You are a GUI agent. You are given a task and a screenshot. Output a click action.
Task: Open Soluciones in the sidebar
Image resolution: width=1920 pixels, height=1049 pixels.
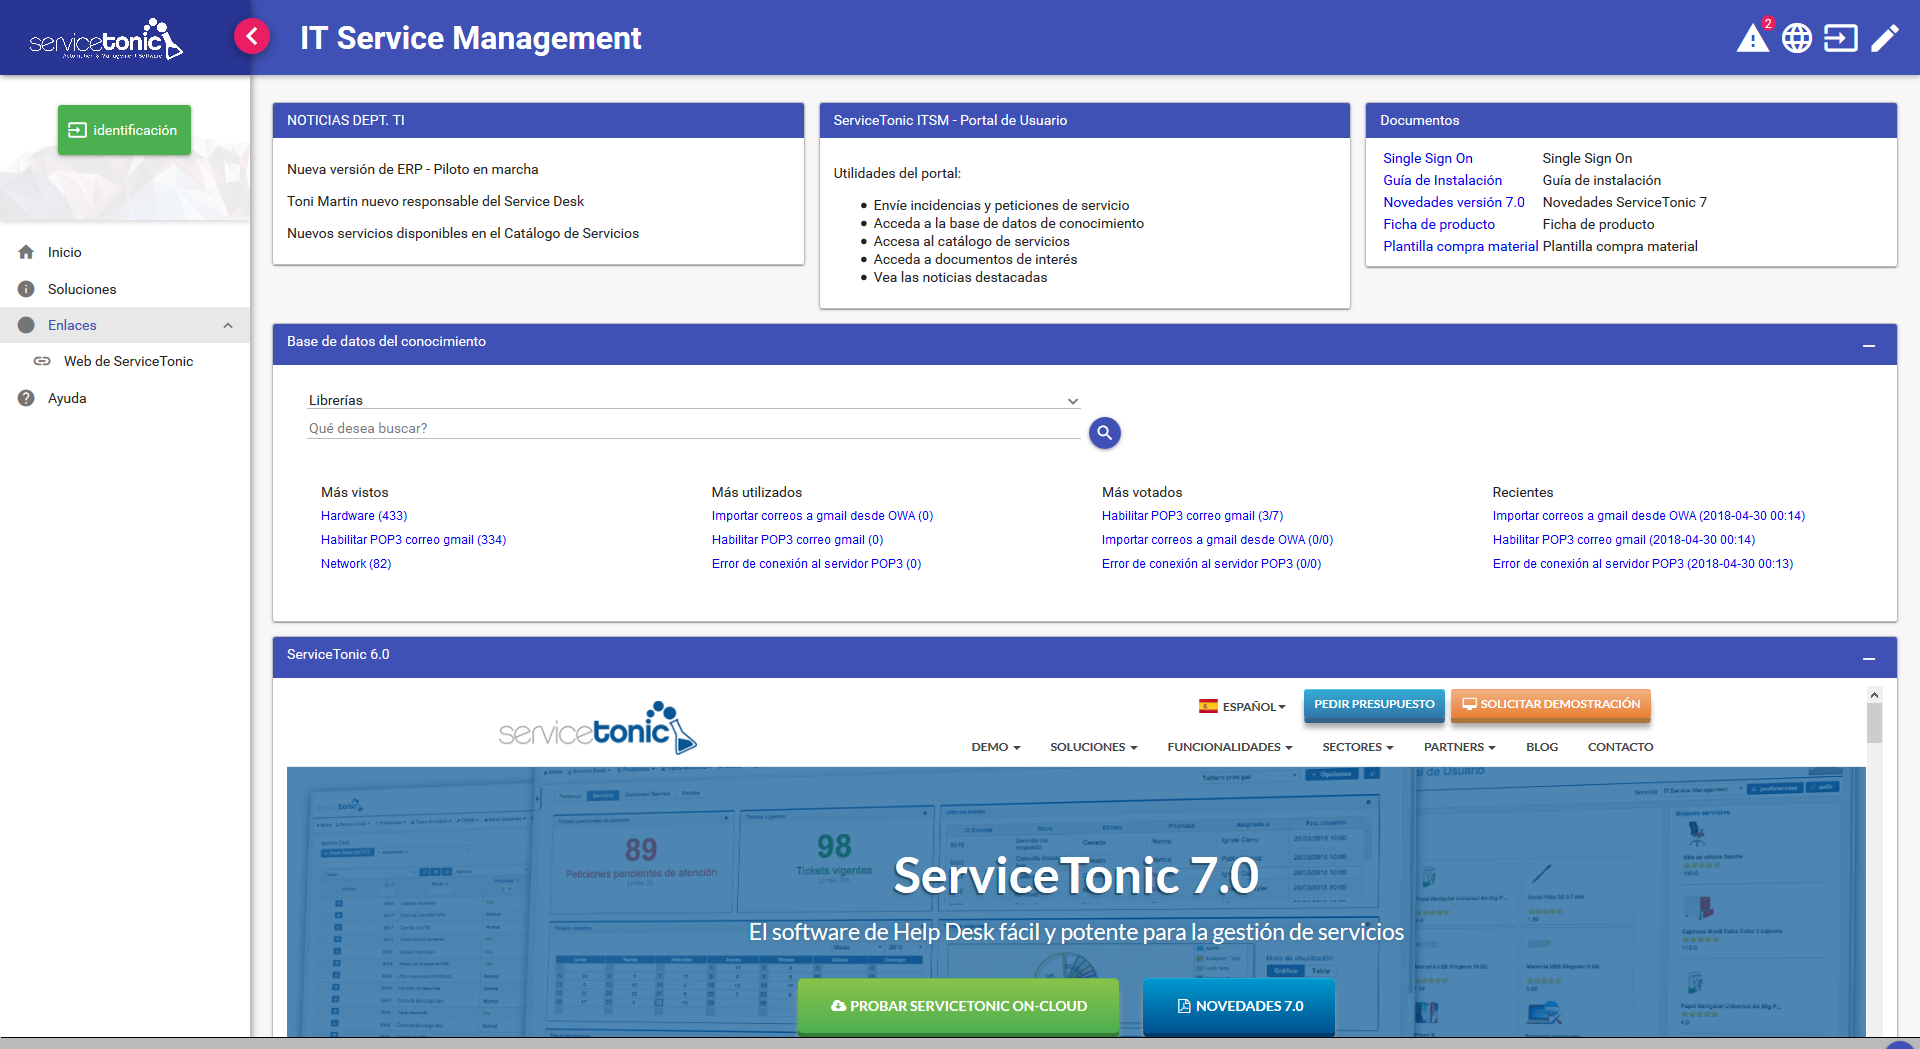coord(82,289)
